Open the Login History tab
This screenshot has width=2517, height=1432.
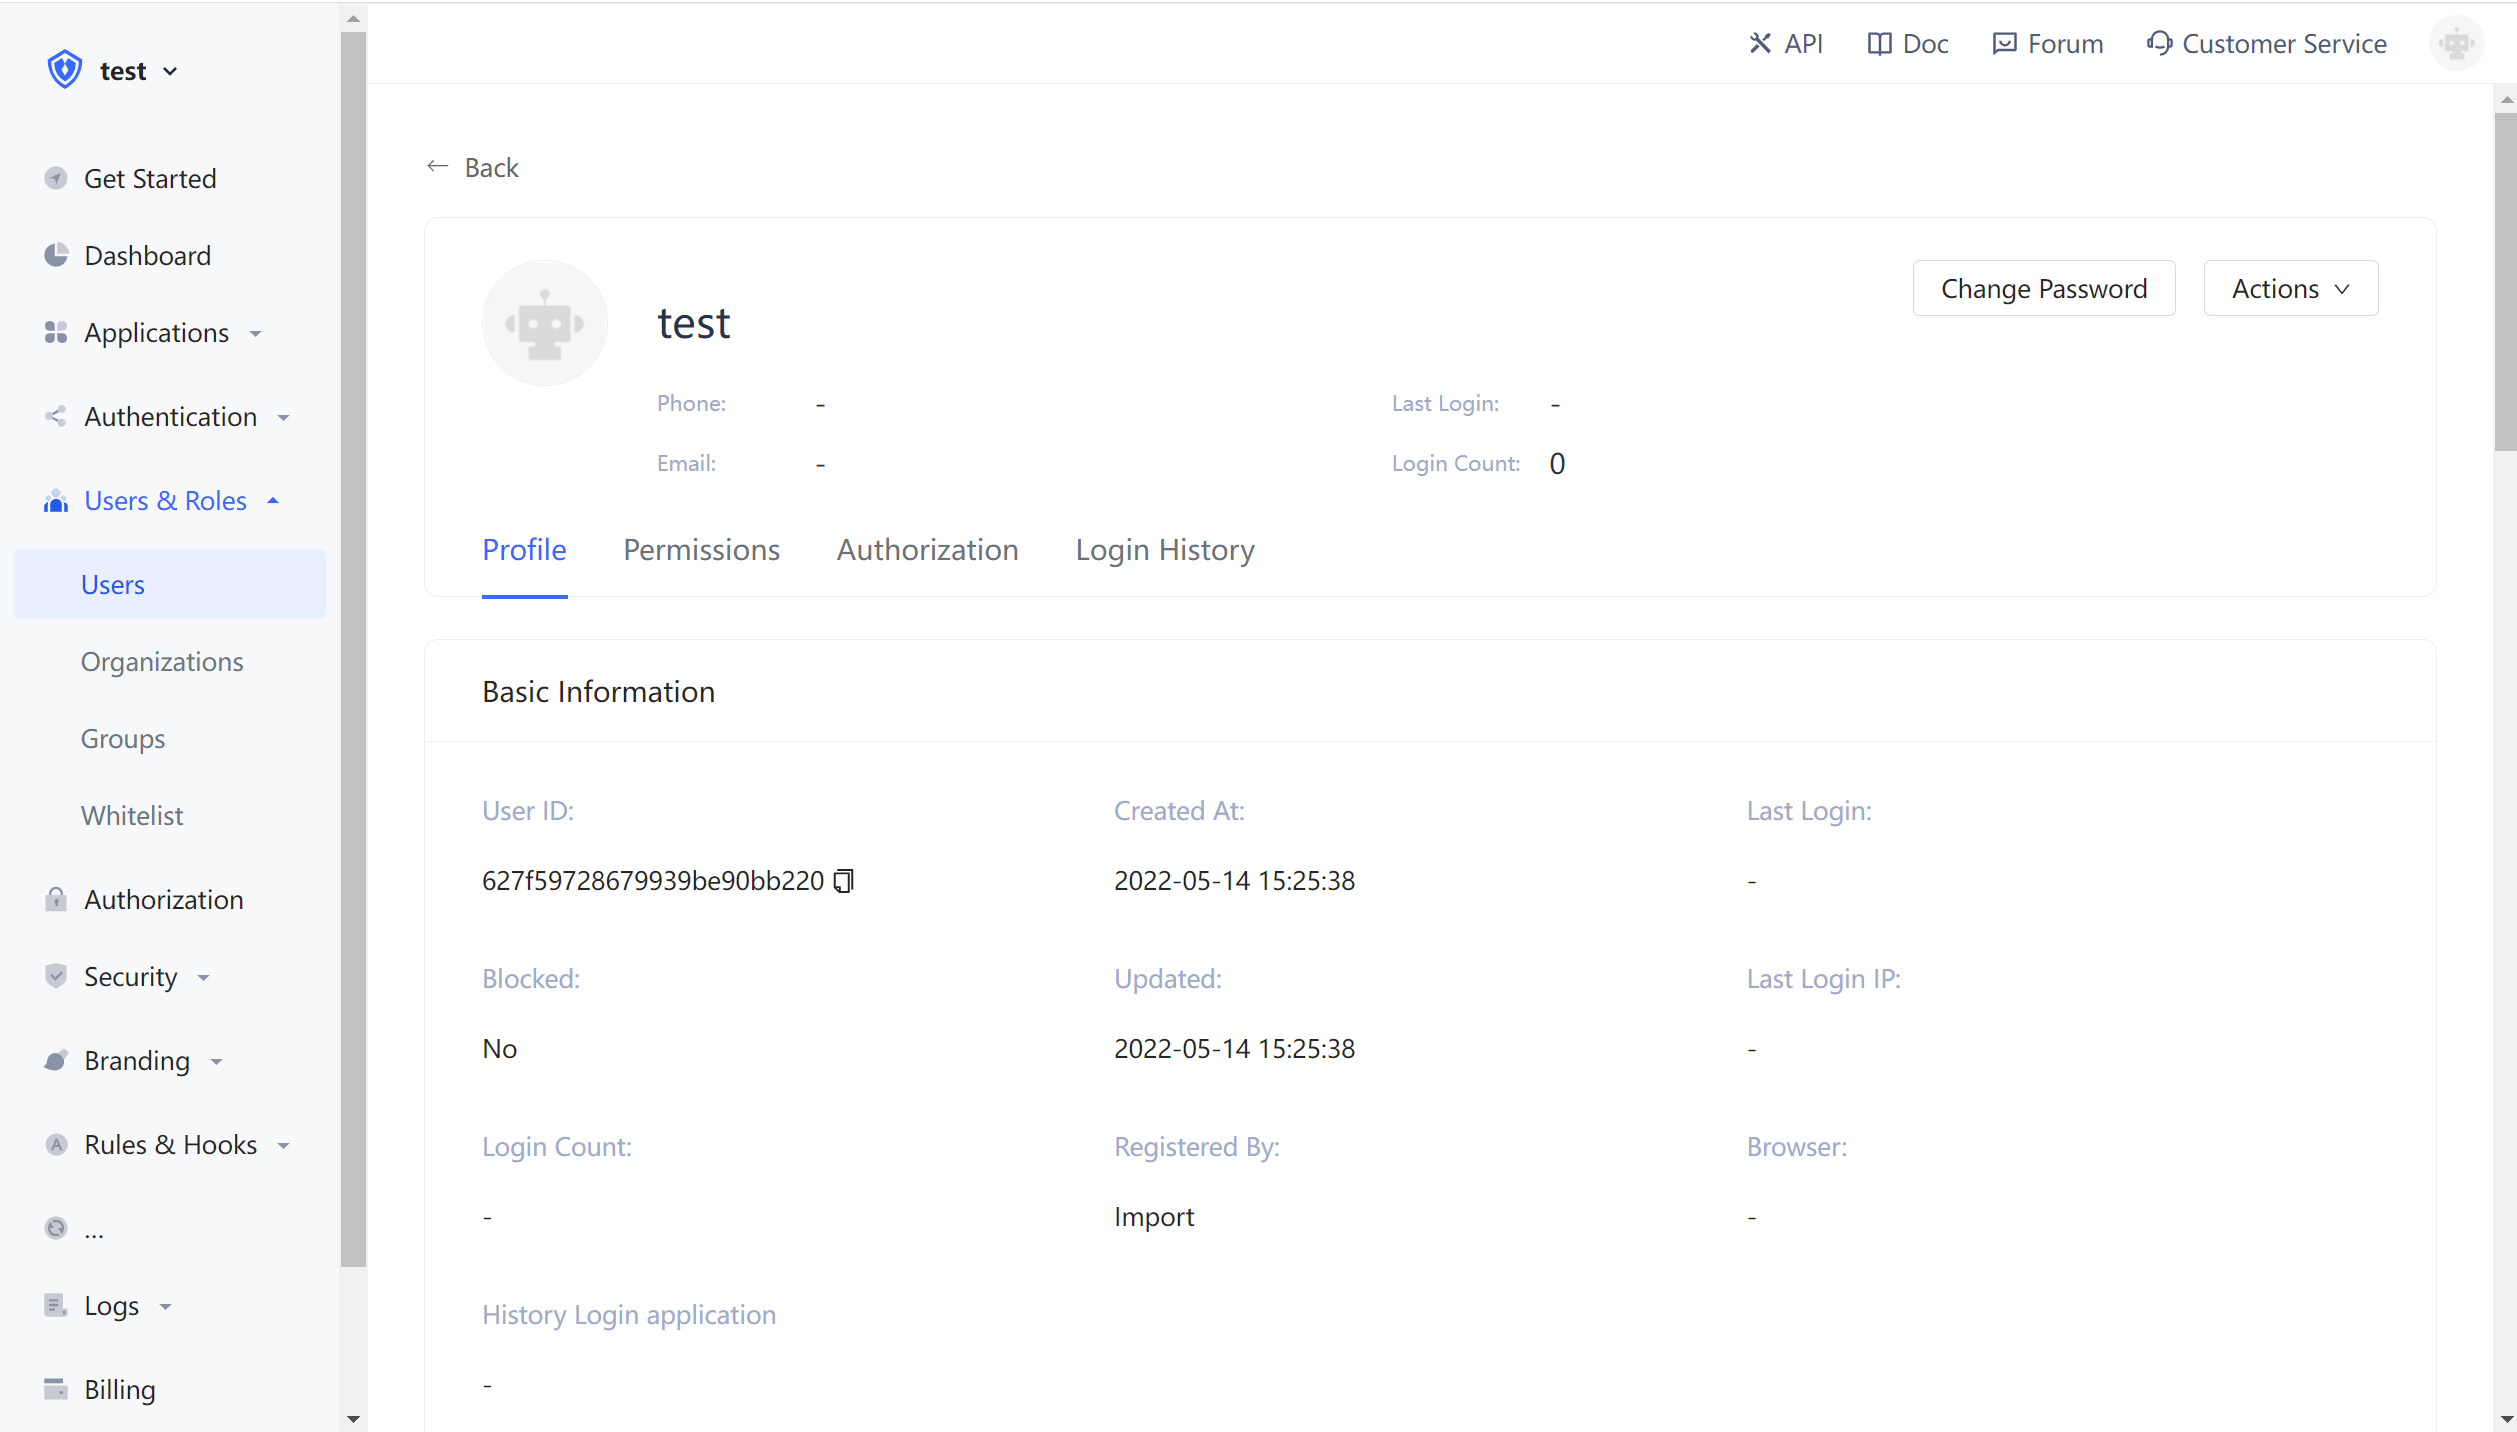1164,549
